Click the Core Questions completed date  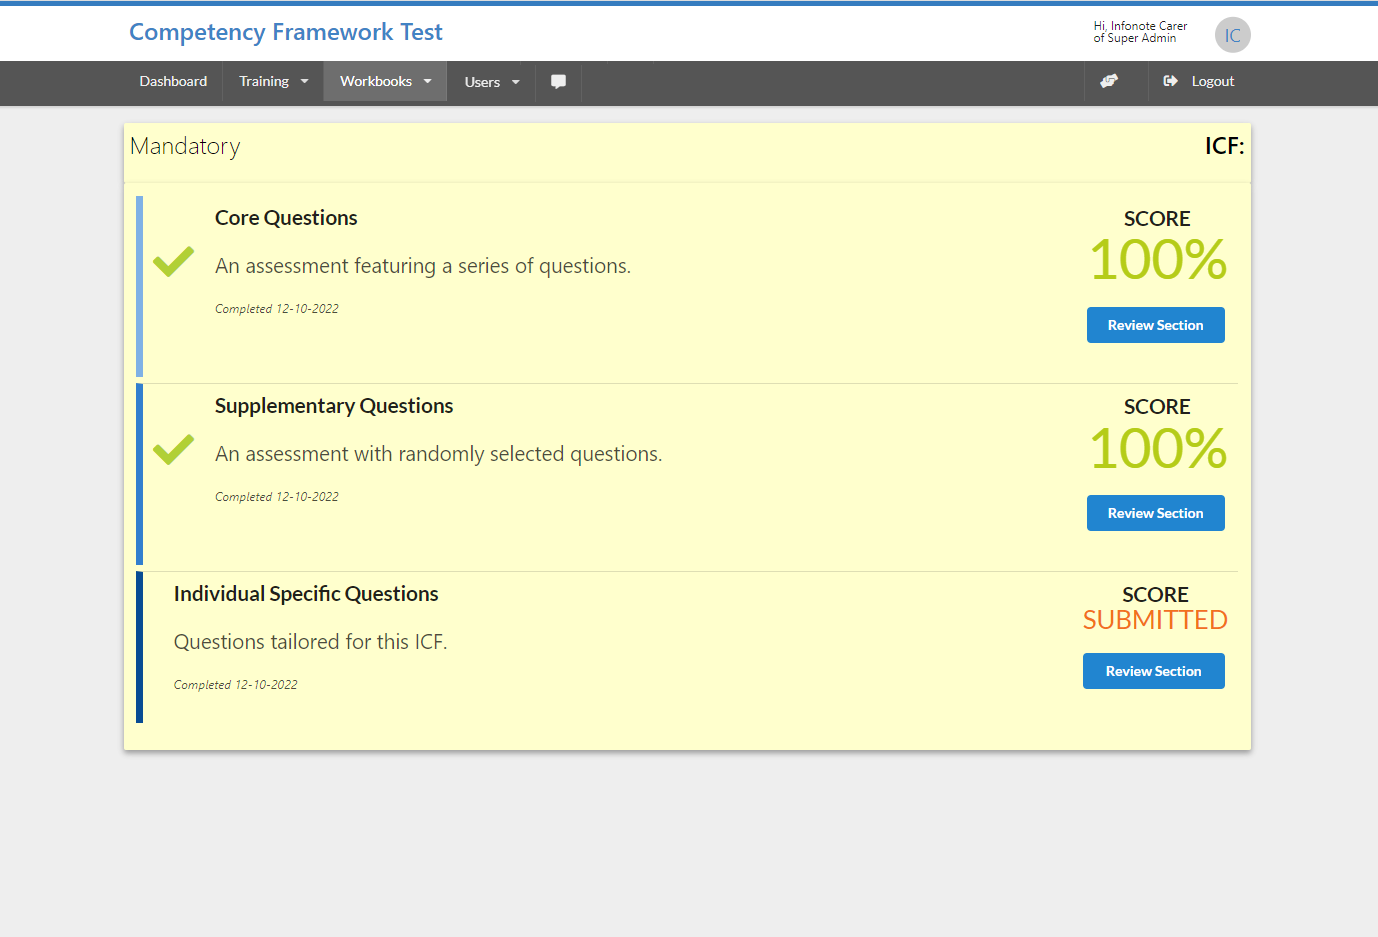coord(277,309)
